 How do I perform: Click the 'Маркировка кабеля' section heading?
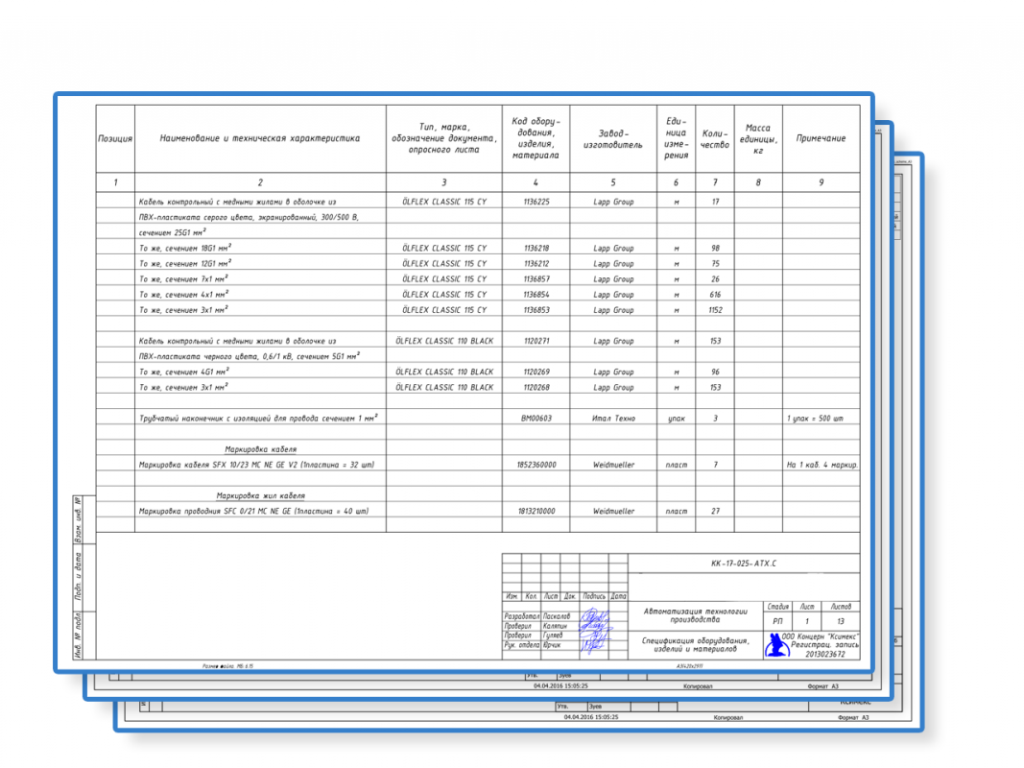point(261,449)
